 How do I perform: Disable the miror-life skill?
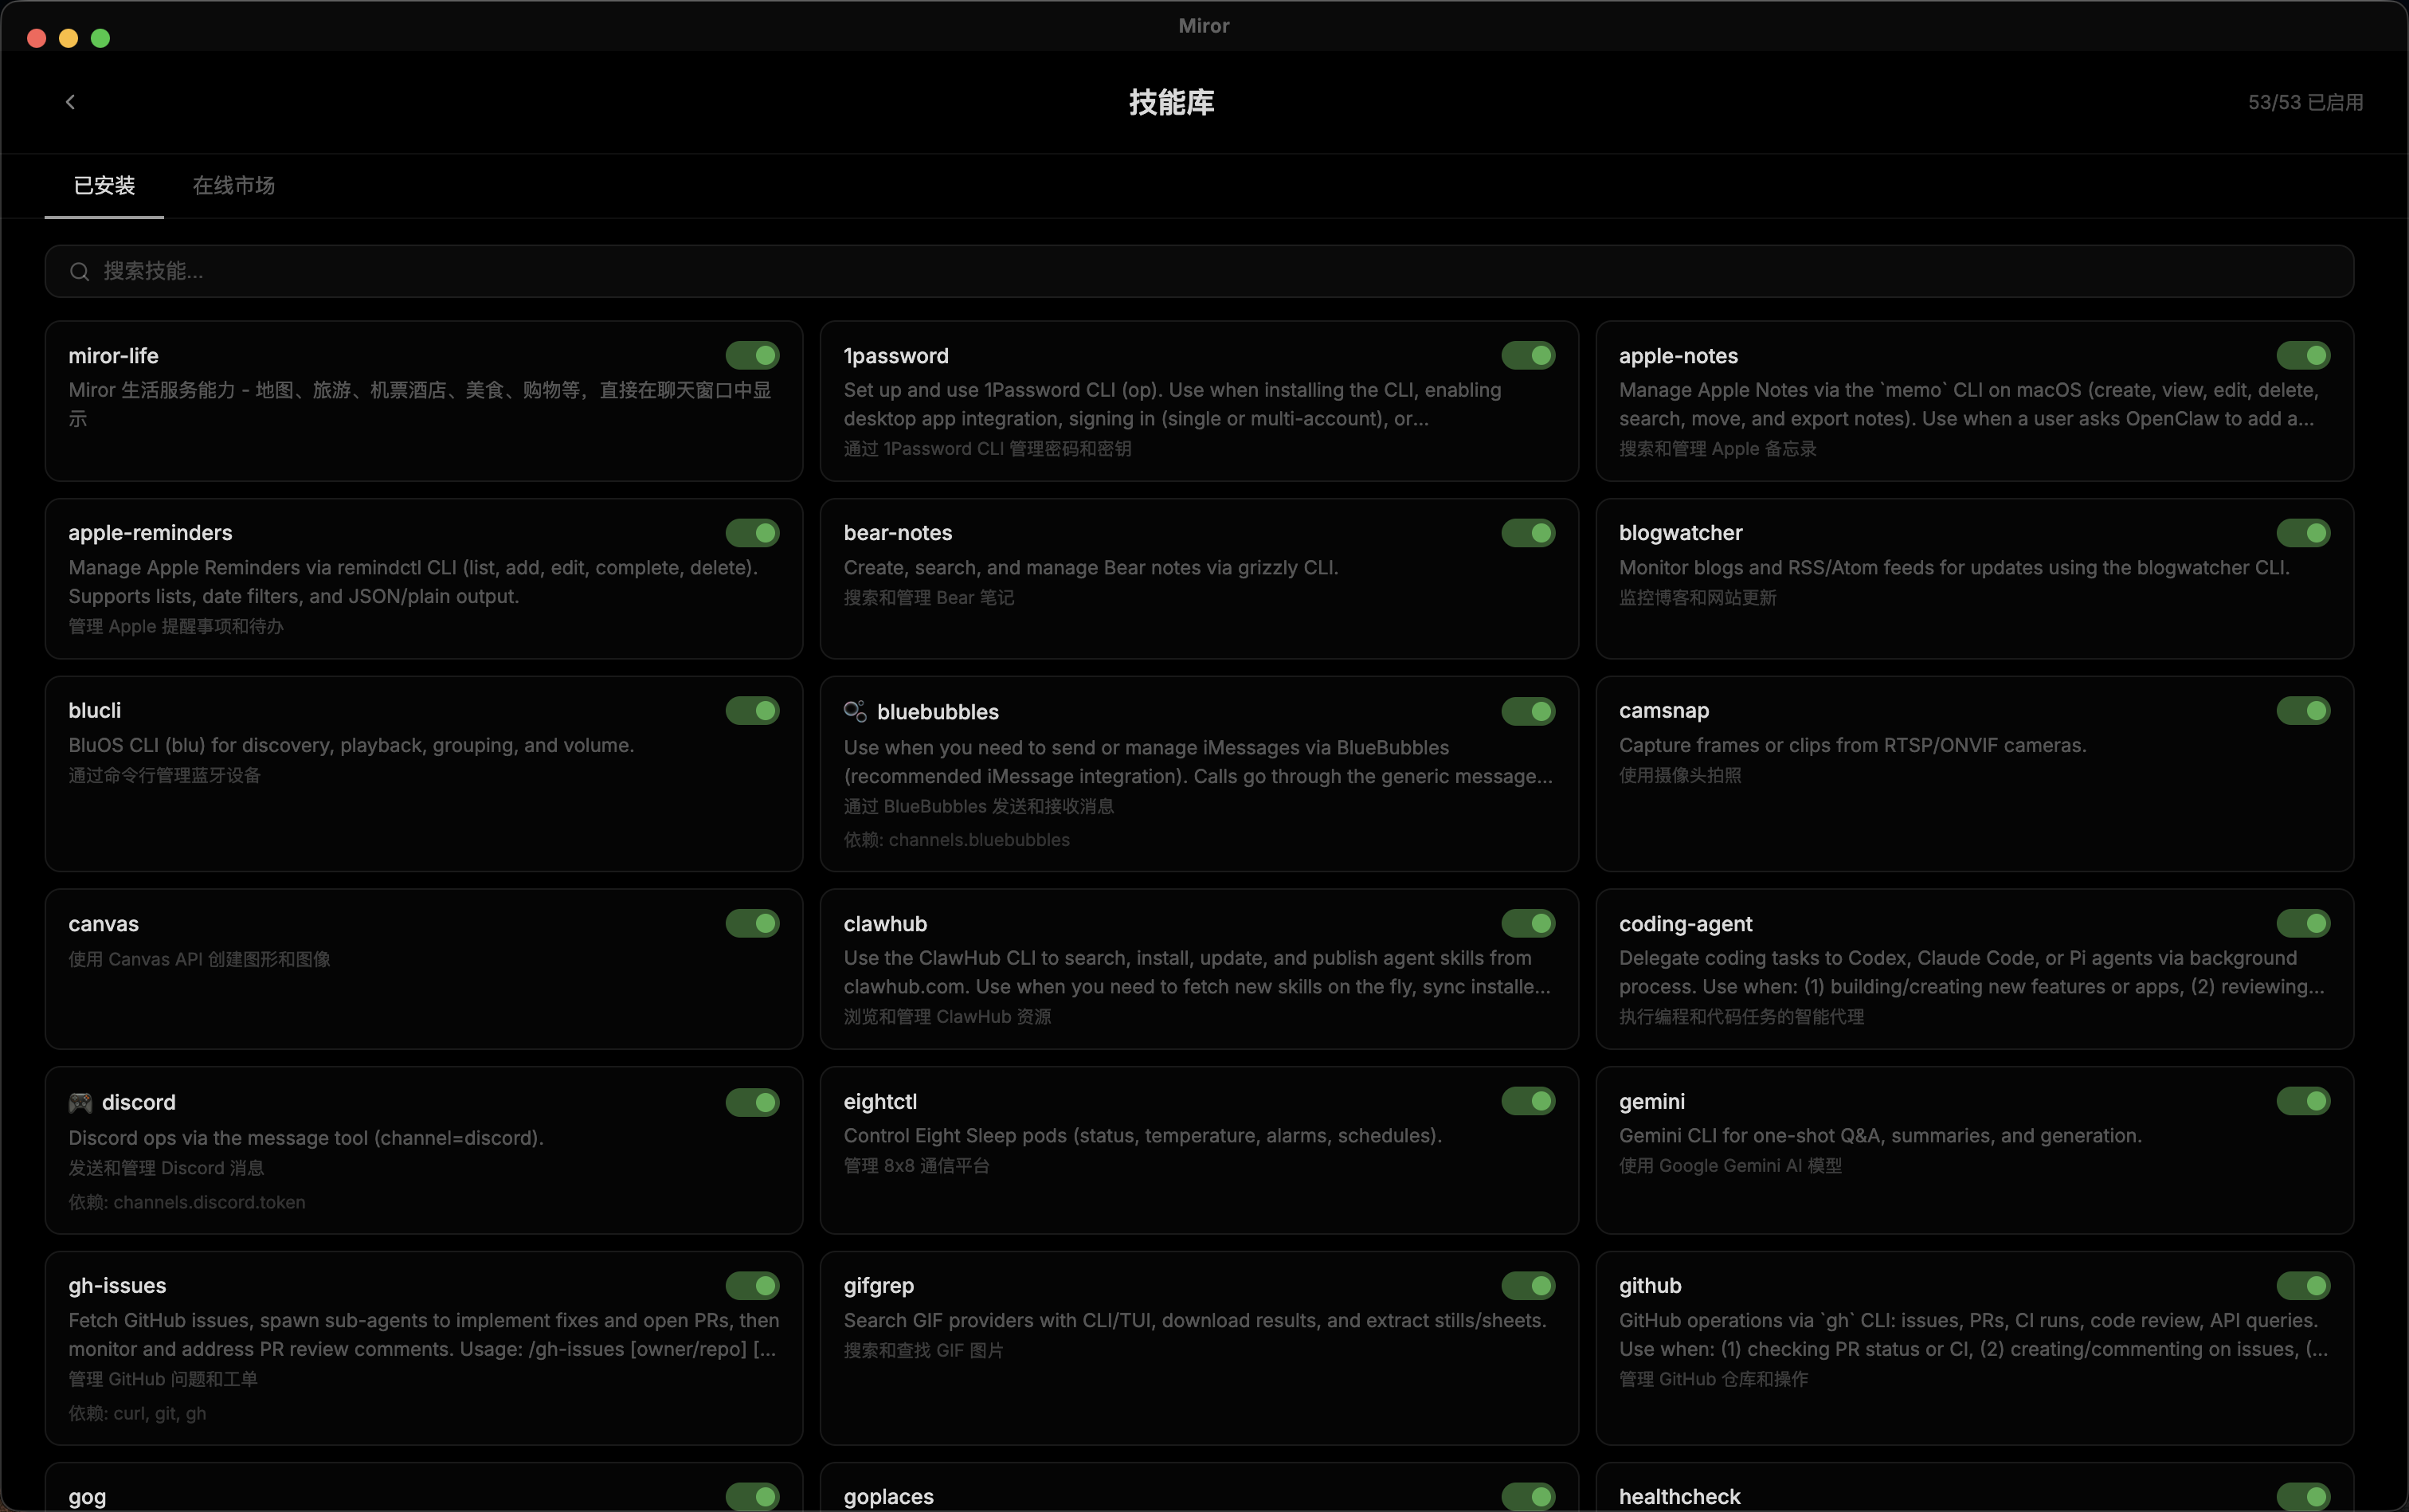[x=753, y=355]
